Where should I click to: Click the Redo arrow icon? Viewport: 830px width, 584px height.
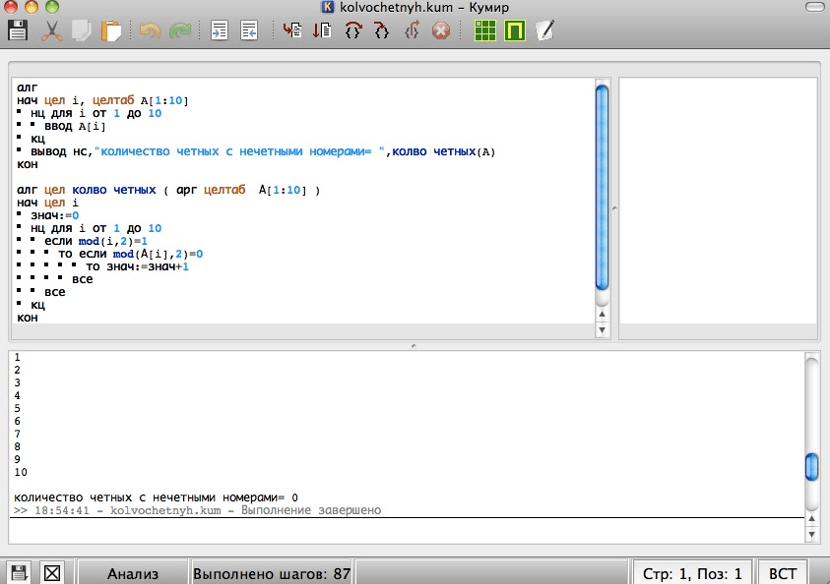tap(180, 31)
